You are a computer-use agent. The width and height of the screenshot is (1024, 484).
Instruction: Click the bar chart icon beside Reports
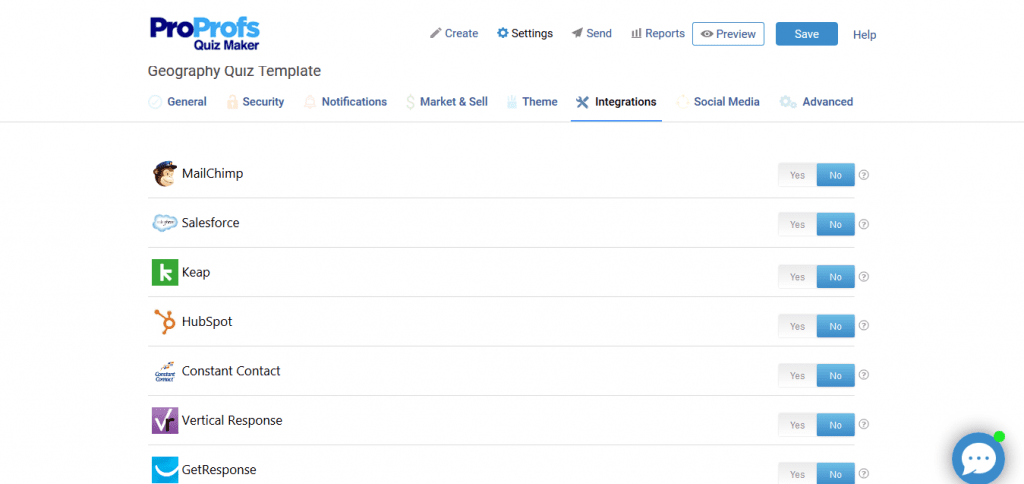[636, 33]
